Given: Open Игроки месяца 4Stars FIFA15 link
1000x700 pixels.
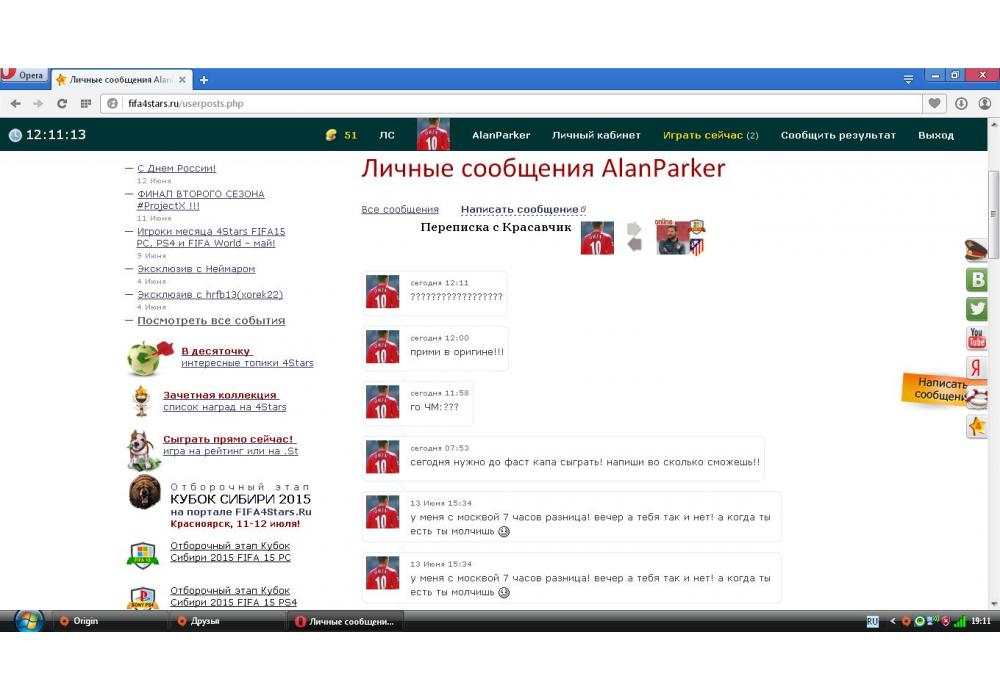Looking at the screenshot, I should [x=210, y=237].
